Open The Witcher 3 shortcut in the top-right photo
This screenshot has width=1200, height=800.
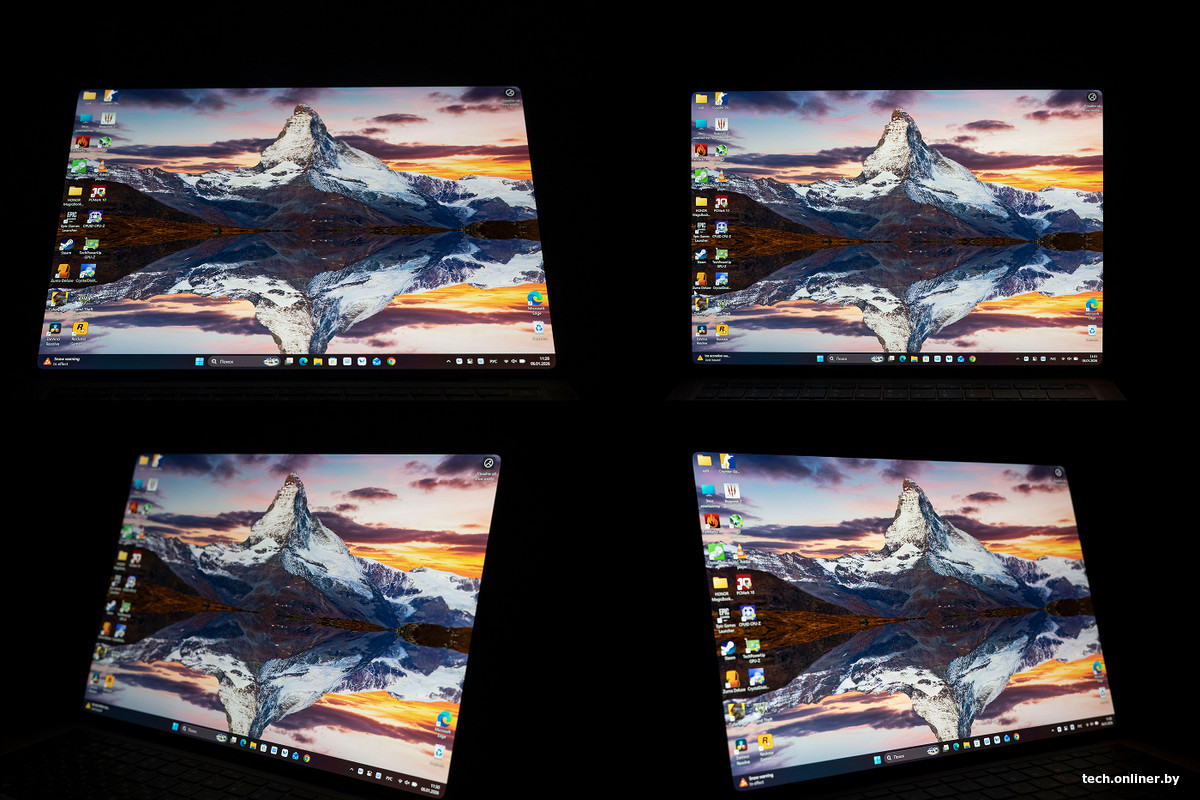721,124
